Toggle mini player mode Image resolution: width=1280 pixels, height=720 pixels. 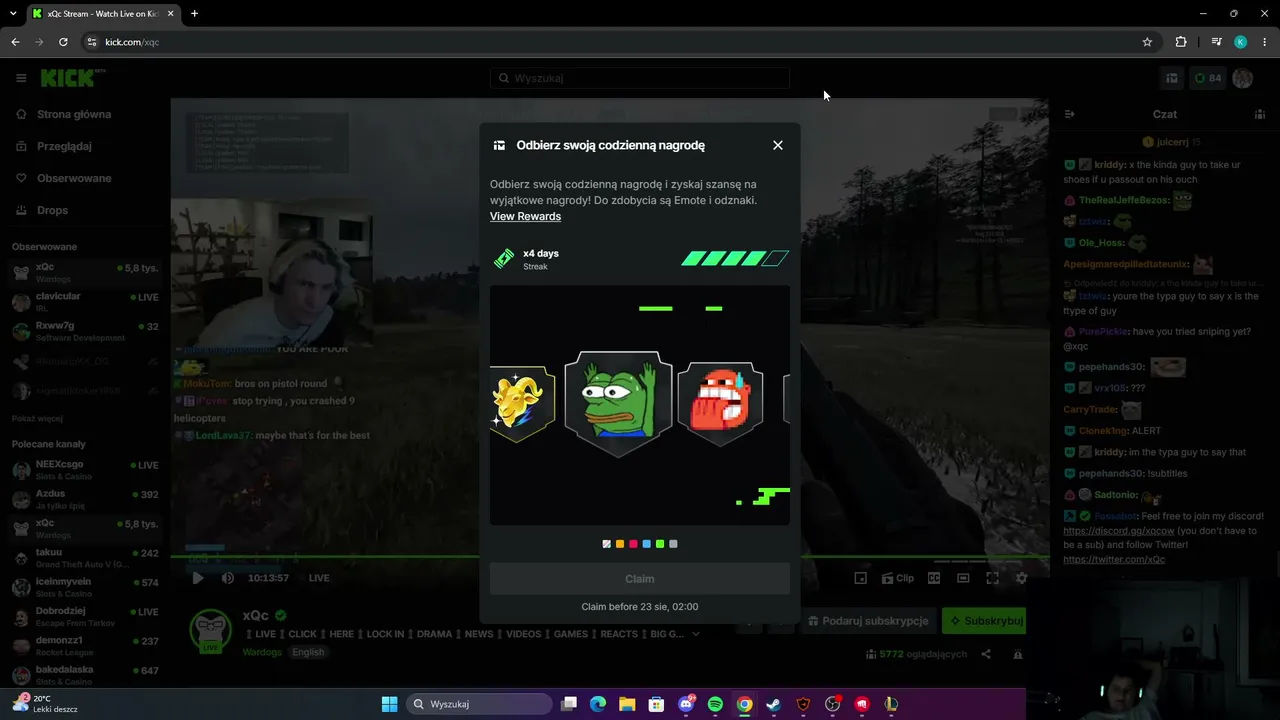pyautogui.click(x=860, y=578)
